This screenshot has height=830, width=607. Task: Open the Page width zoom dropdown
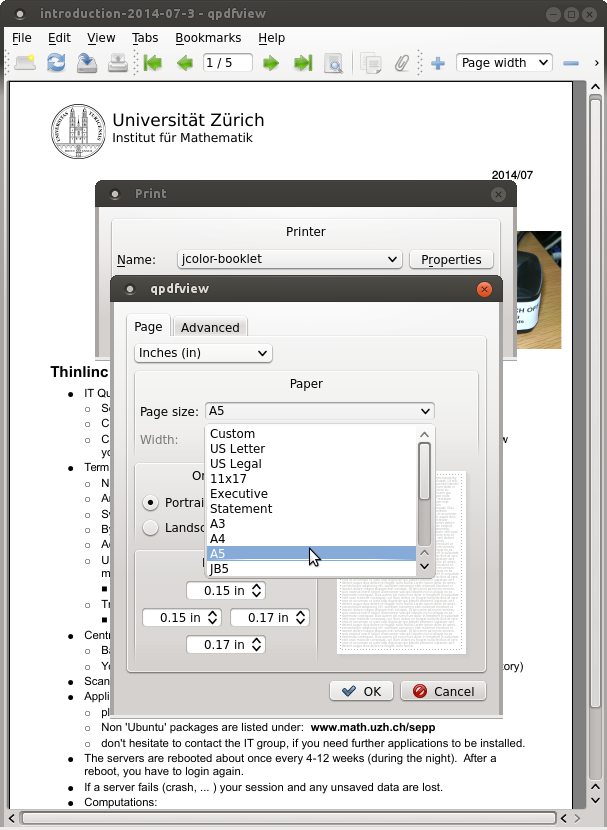tap(504, 62)
